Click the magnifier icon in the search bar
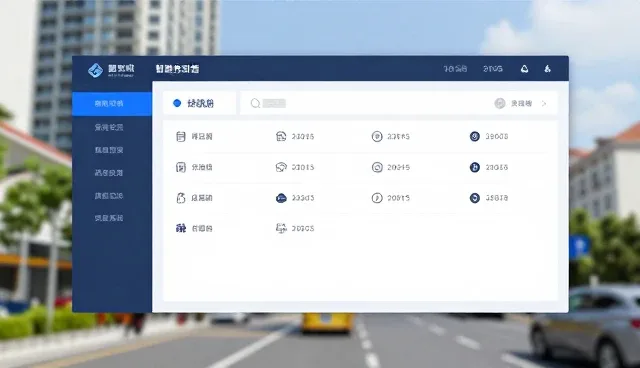This screenshot has height=368, width=640. (x=256, y=103)
